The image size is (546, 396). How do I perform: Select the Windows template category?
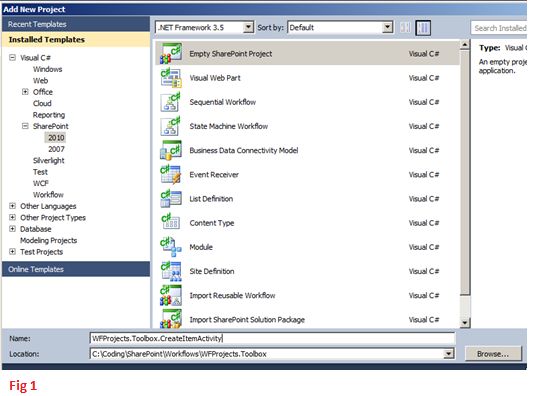tap(47, 69)
